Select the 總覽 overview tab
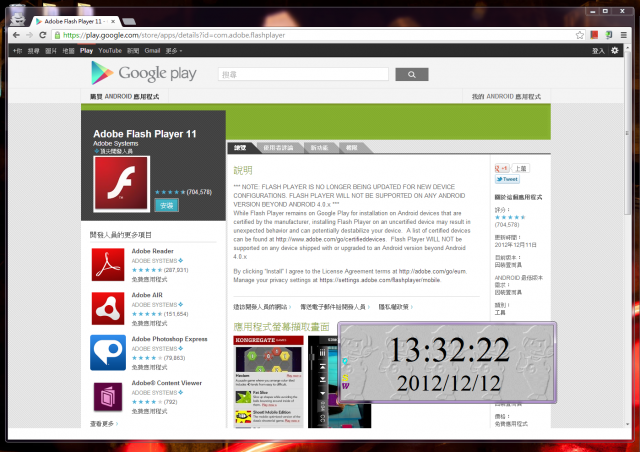The width and height of the screenshot is (640, 452). (x=241, y=147)
